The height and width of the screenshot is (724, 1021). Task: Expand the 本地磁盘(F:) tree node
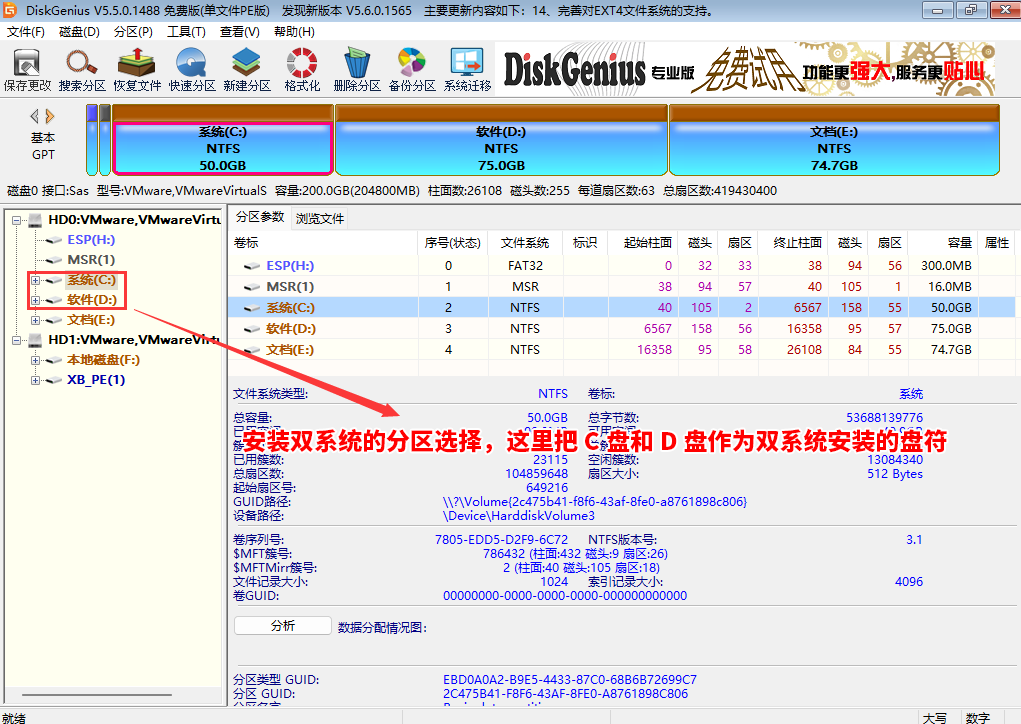click(36, 360)
